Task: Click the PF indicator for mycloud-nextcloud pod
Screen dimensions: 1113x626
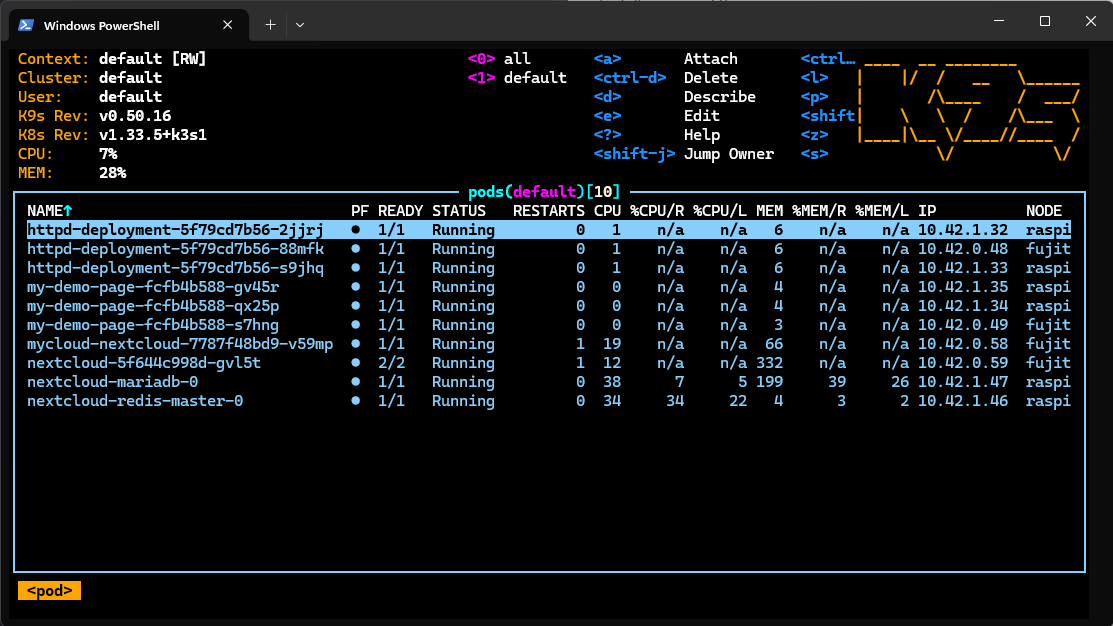Action: click(x=356, y=344)
